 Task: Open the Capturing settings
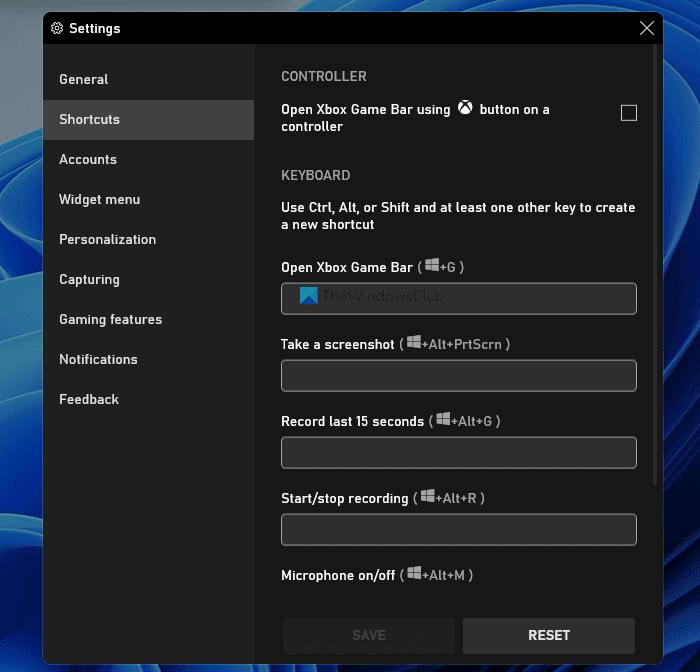click(x=149, y=280)
